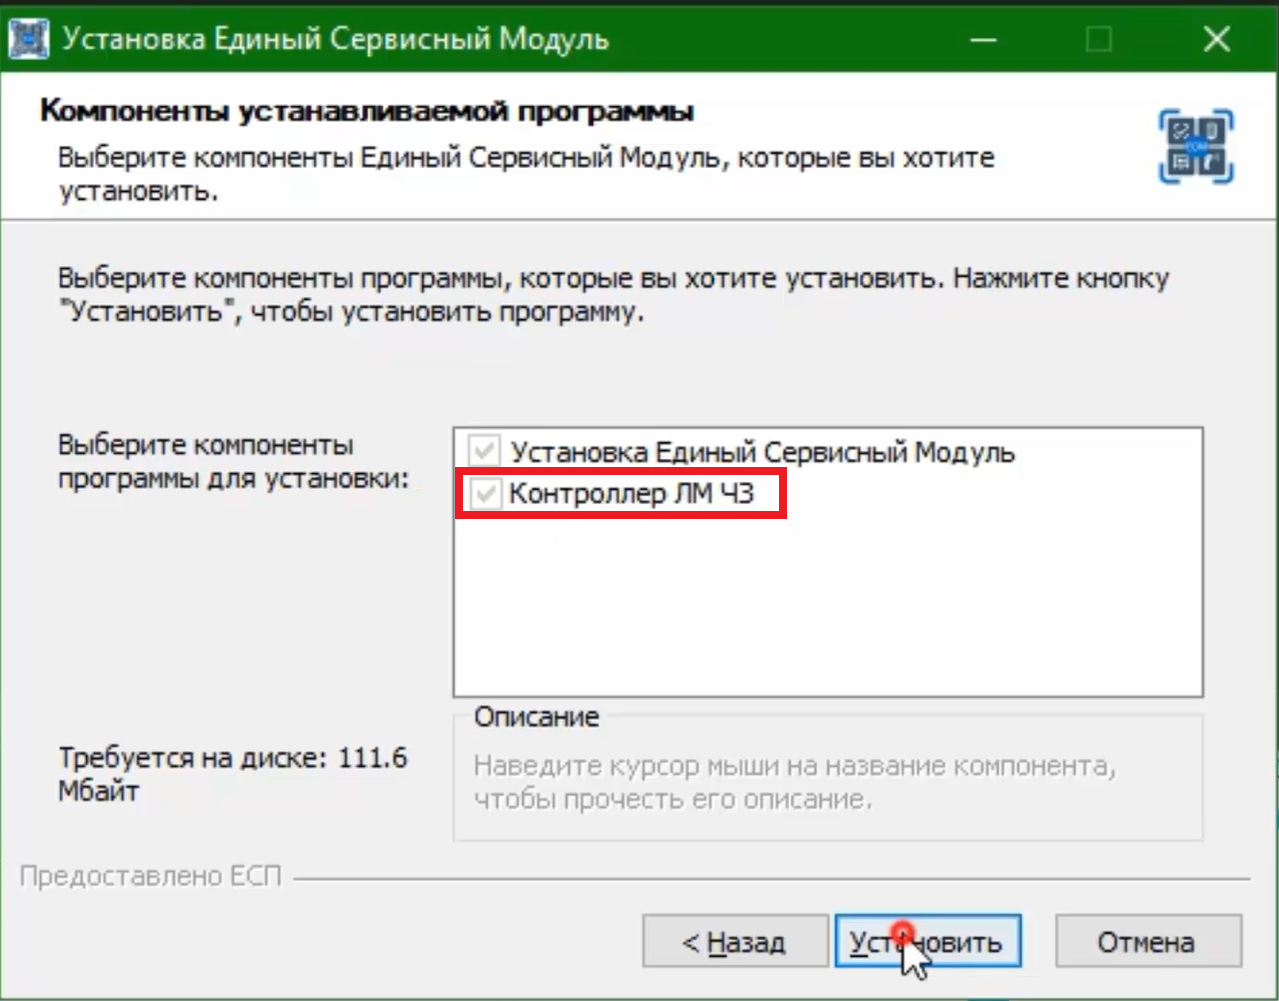1279x1001 pixels.
Task: Click the greyed-out maximize window button
Action: [1099, 40]
